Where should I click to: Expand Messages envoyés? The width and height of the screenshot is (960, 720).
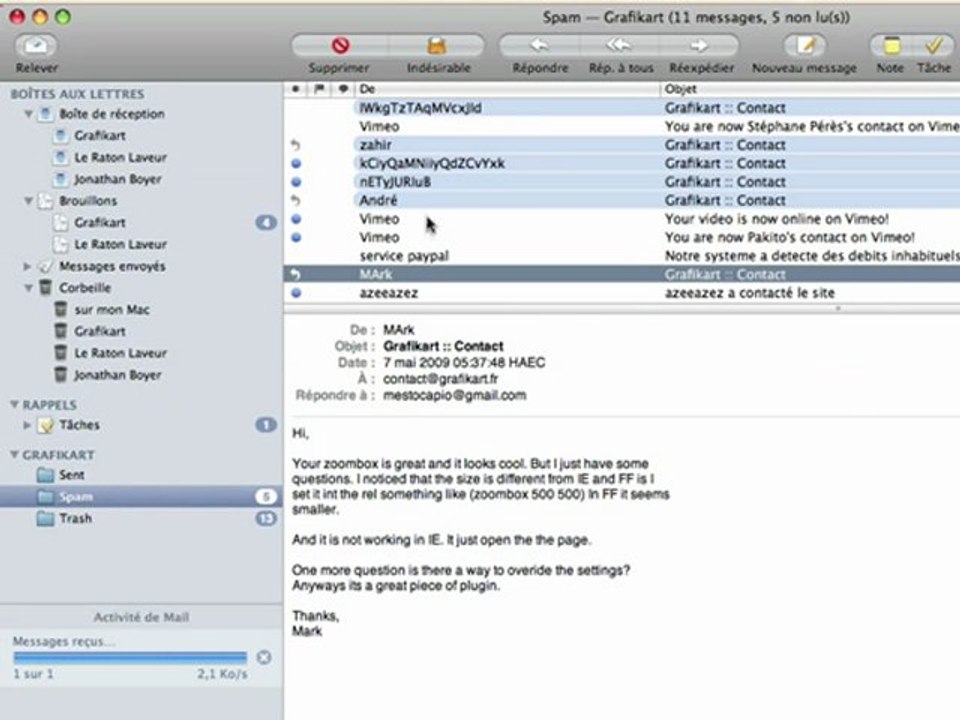[28, 266]
